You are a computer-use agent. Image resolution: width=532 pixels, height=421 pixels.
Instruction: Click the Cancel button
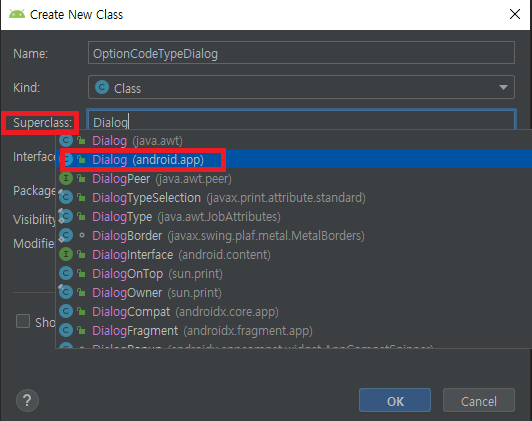click(x=478, y=400)
